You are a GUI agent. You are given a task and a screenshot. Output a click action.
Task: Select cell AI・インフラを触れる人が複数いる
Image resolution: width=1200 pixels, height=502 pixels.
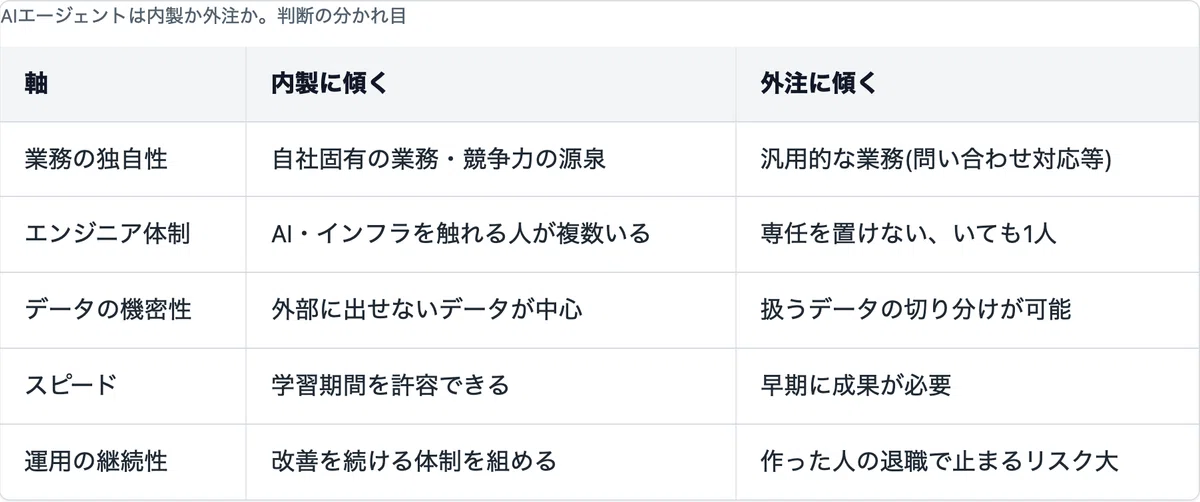(x=461, y=235)
